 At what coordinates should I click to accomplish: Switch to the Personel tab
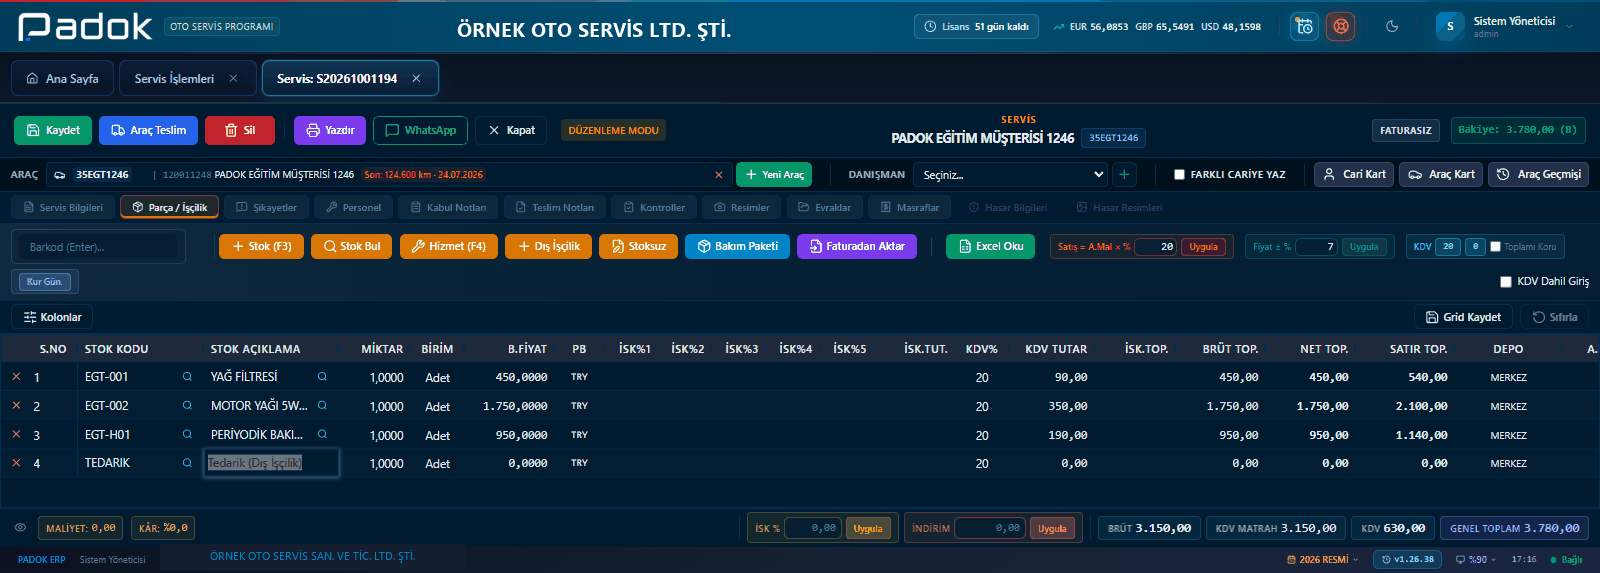click(x=353, y=207)
